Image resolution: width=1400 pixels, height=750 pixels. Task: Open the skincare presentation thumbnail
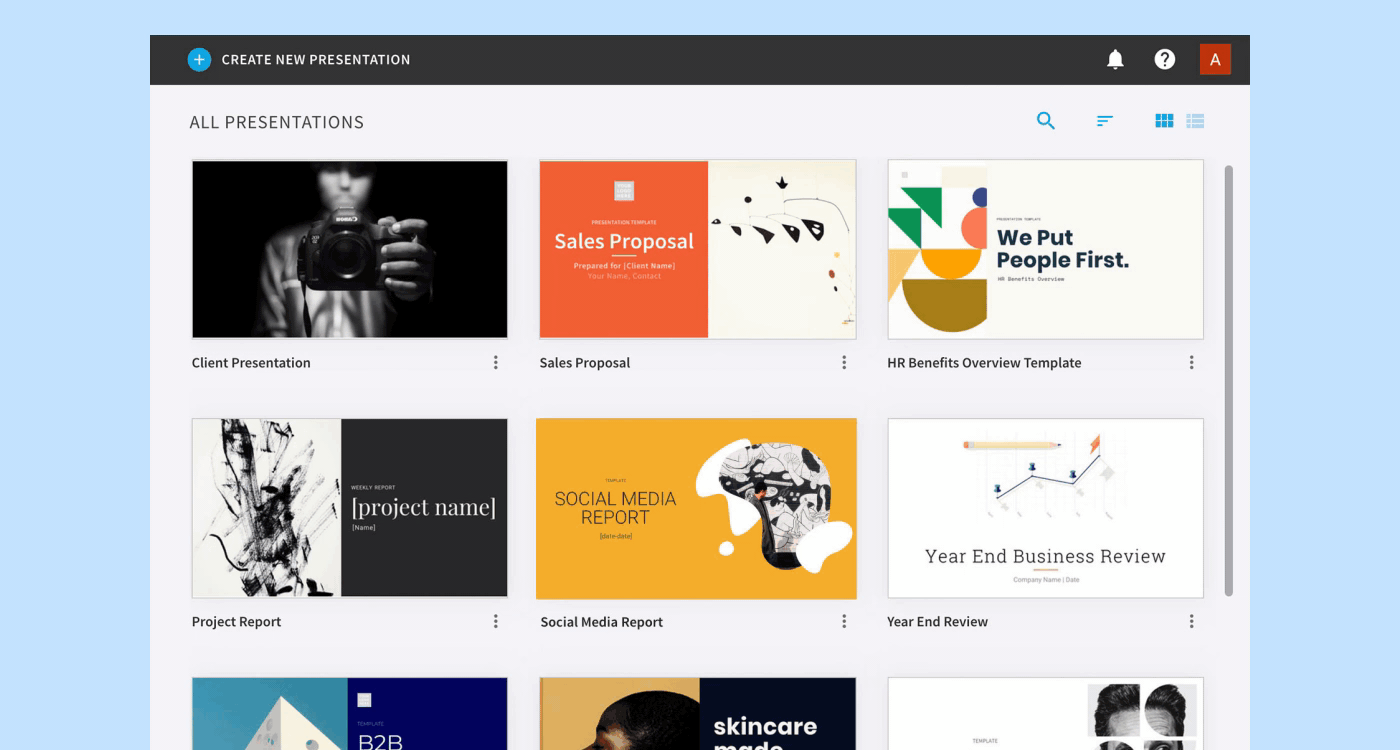[x=698, y=714]
